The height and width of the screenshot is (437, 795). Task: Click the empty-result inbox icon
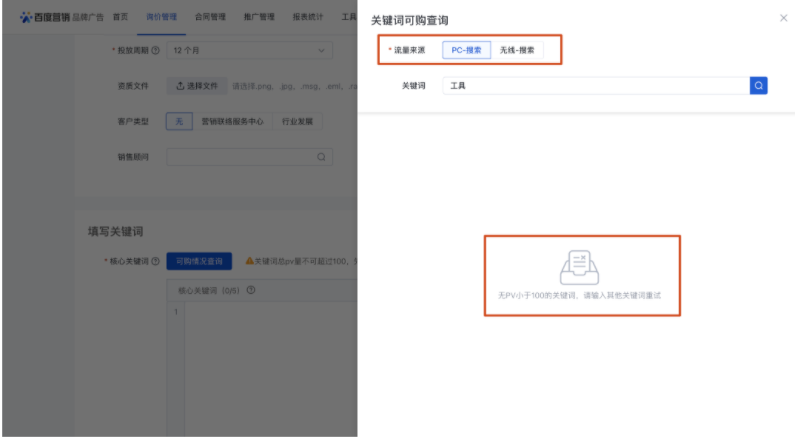pyautogui.click(x=579, y=267)
